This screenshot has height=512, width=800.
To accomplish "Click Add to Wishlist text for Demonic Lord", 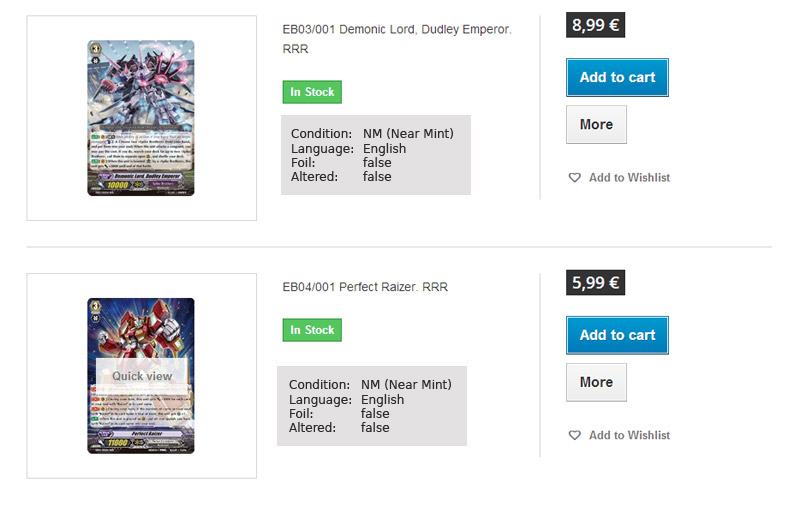I will click(629, 178).
